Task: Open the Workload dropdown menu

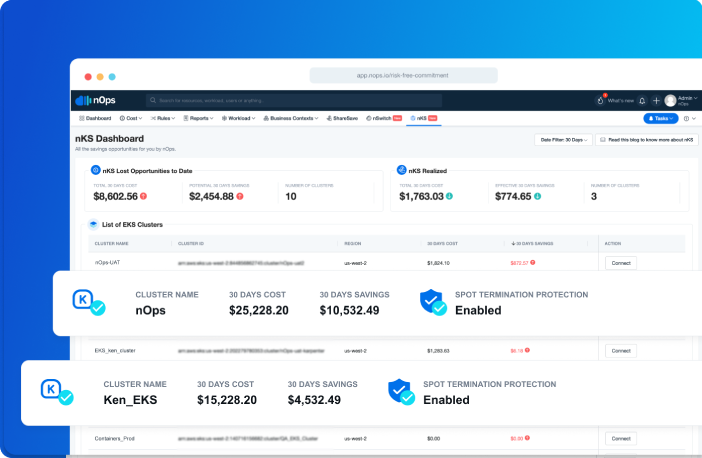Action: pyautogui.click(x=238, y=118)
